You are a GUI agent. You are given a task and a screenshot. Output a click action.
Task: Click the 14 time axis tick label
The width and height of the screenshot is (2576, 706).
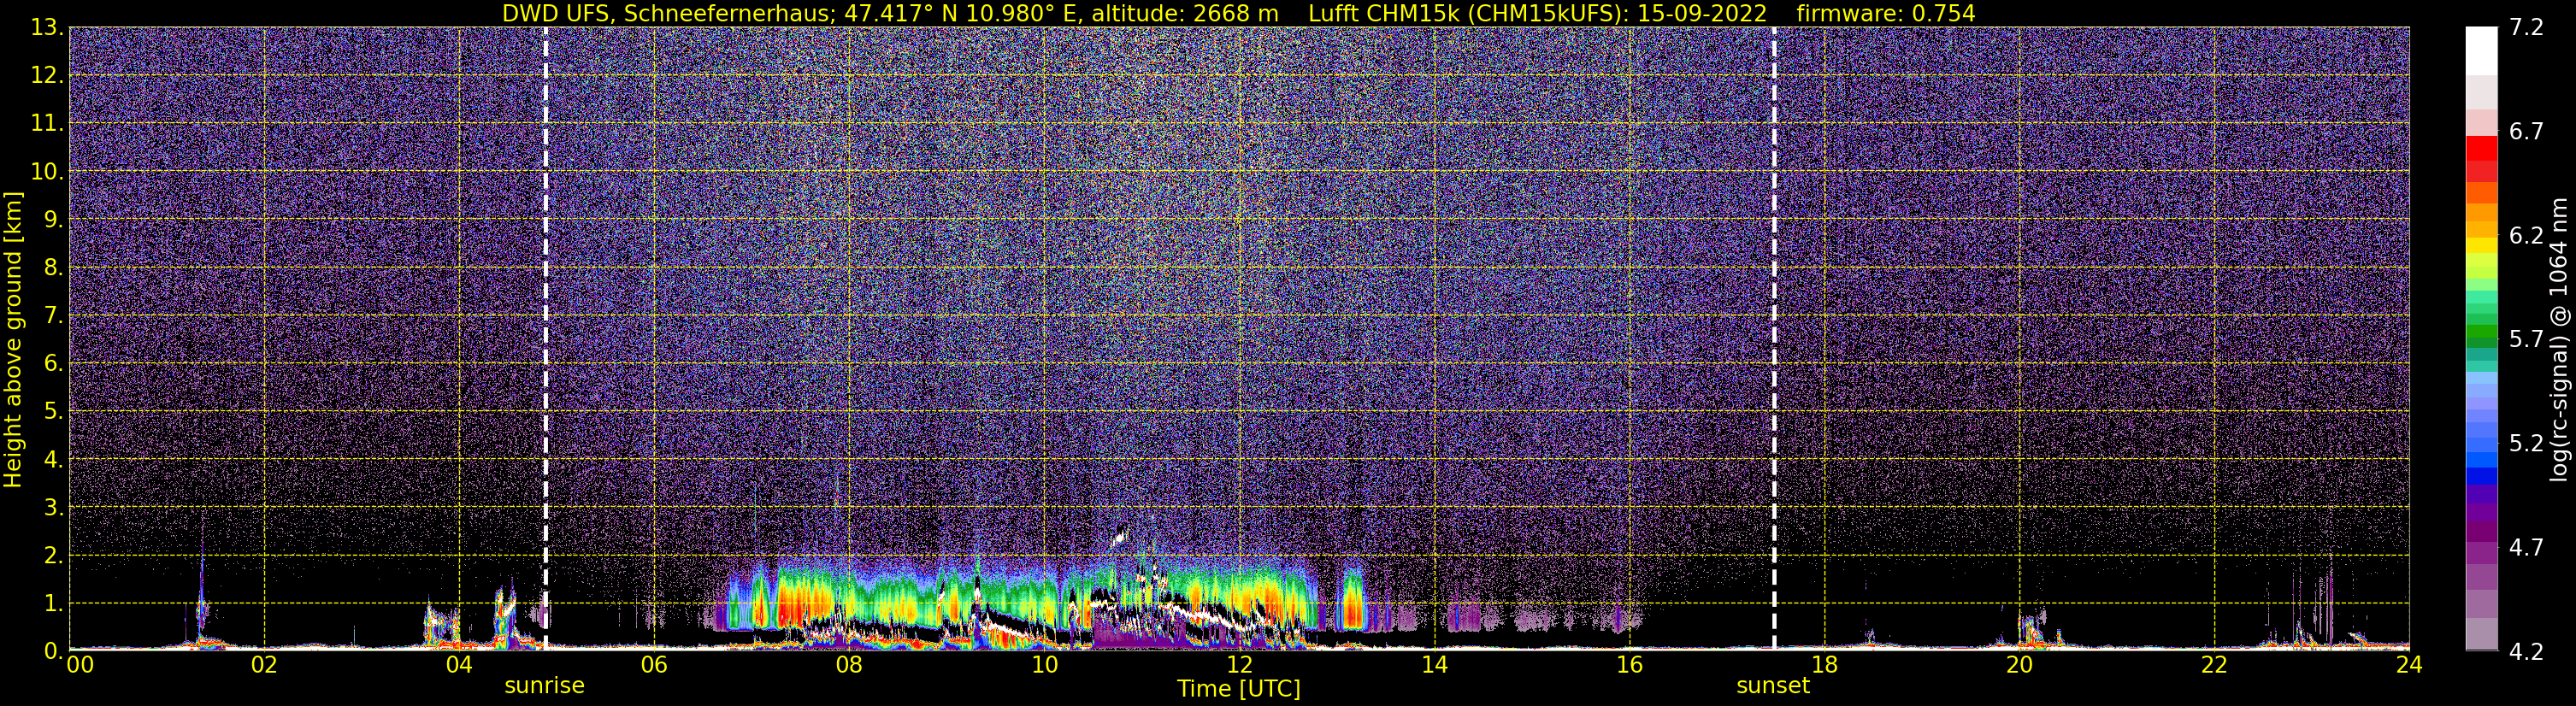(x=1434, y=665)
